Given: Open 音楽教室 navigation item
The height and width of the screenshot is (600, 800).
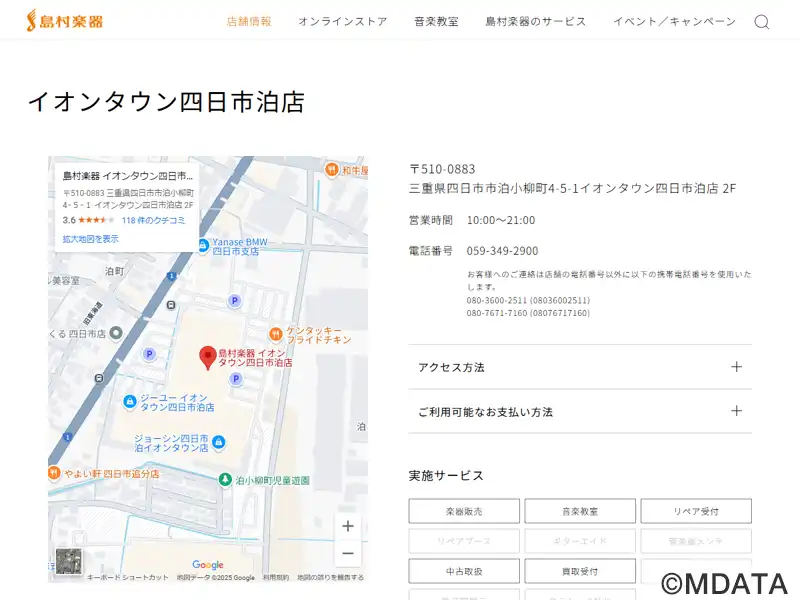Looking at the screenshot, I should pyautogui.click(x=436, y=21).
